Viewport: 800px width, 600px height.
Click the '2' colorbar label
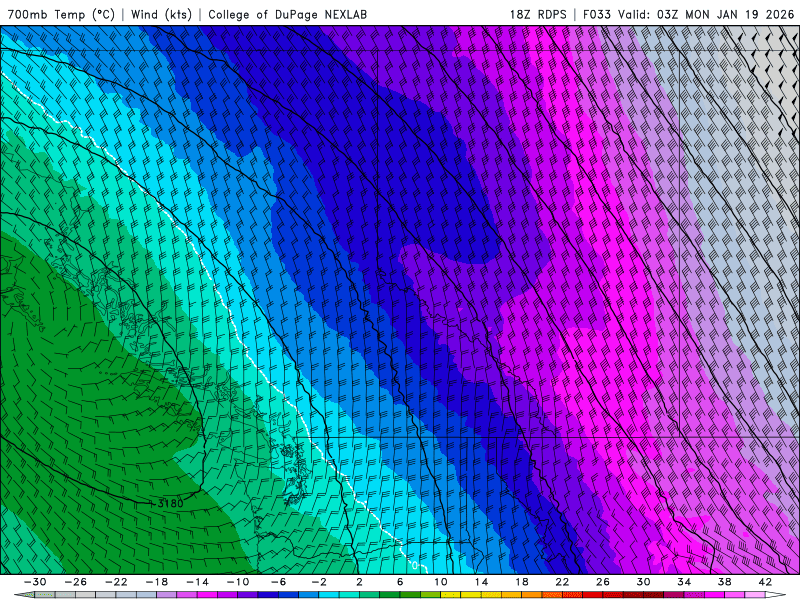(x=360, y=582)
